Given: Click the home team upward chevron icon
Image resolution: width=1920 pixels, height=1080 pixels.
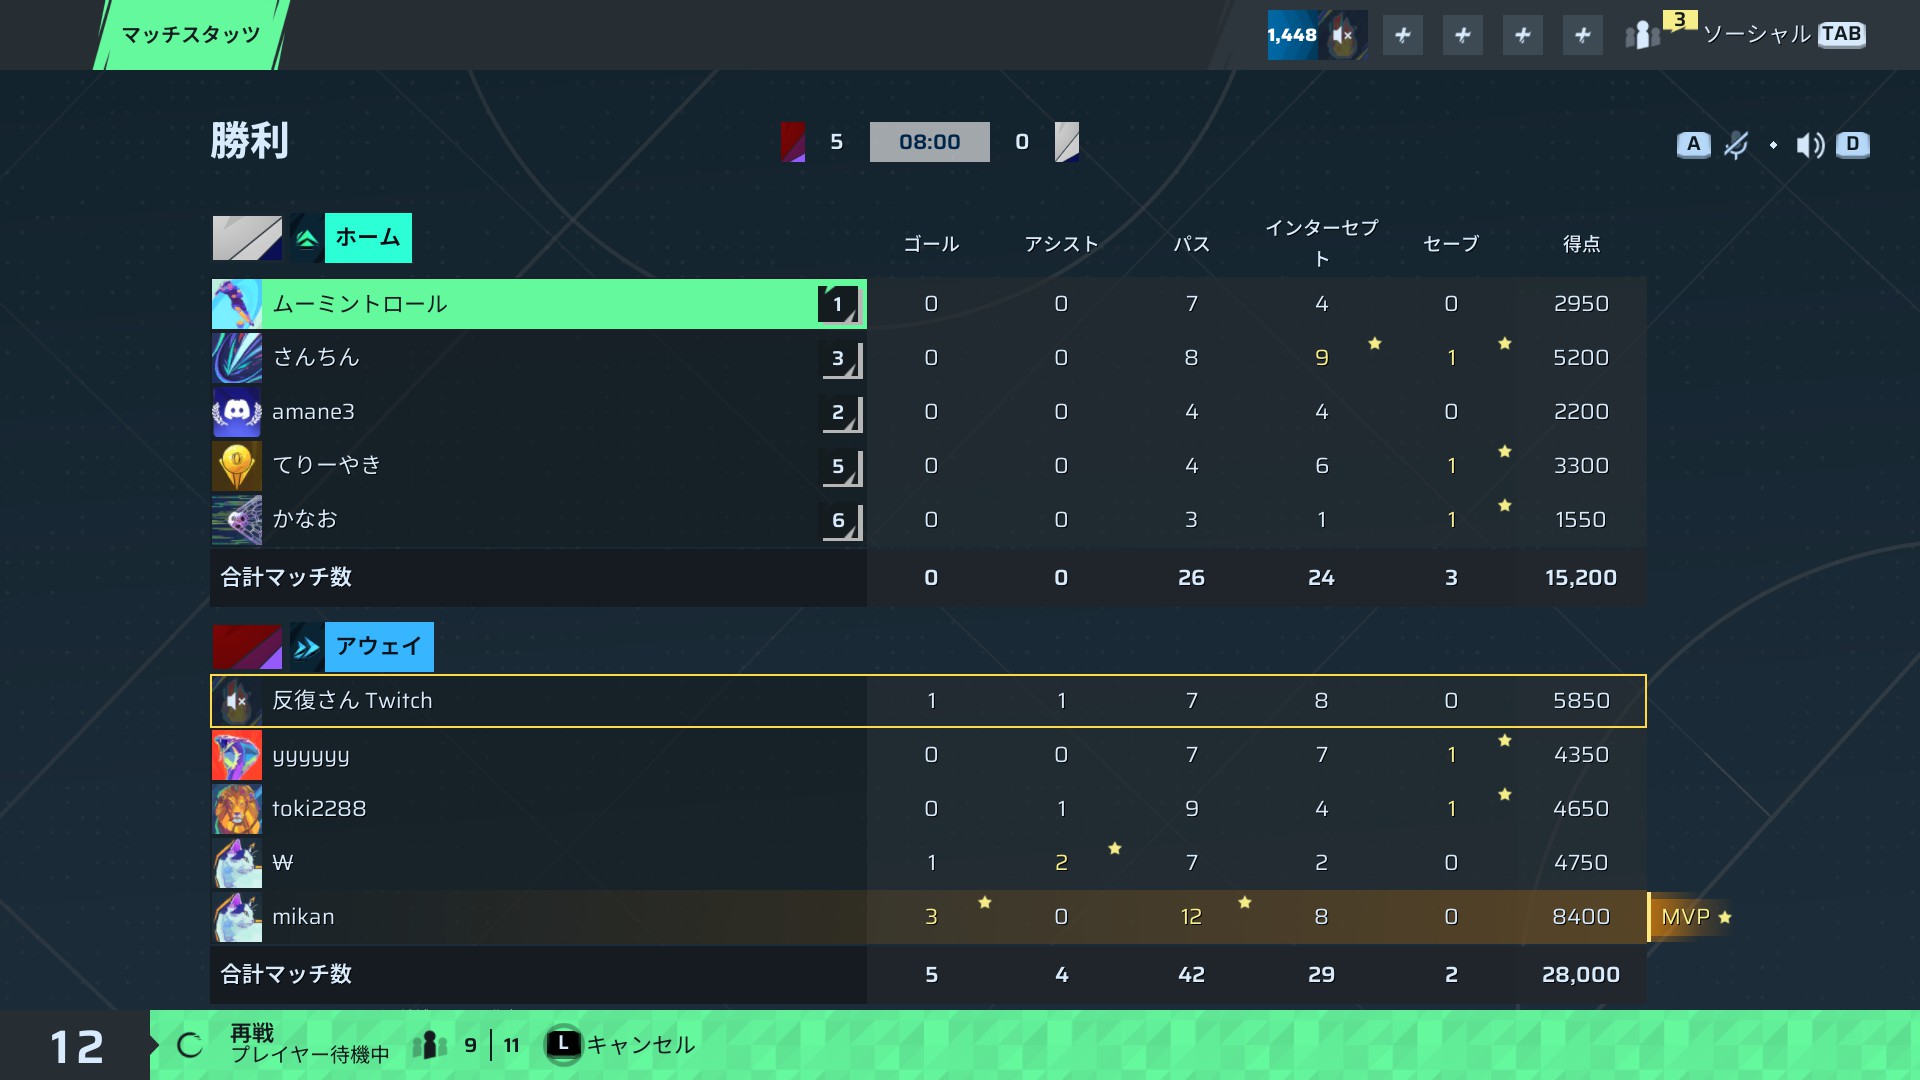Looking at the screenshot, I should click(x=307, y=238).
